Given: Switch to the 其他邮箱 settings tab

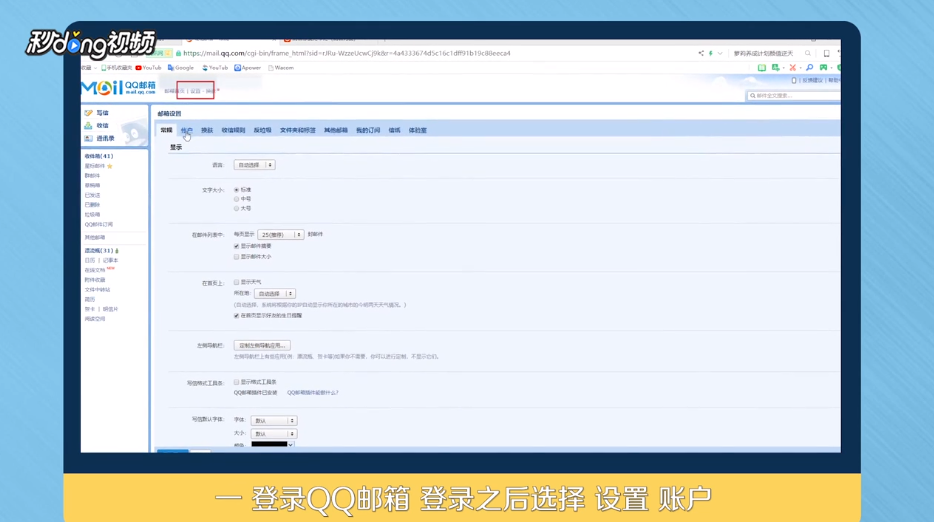Looking at the screenshot, I should (x=335, y=130).
